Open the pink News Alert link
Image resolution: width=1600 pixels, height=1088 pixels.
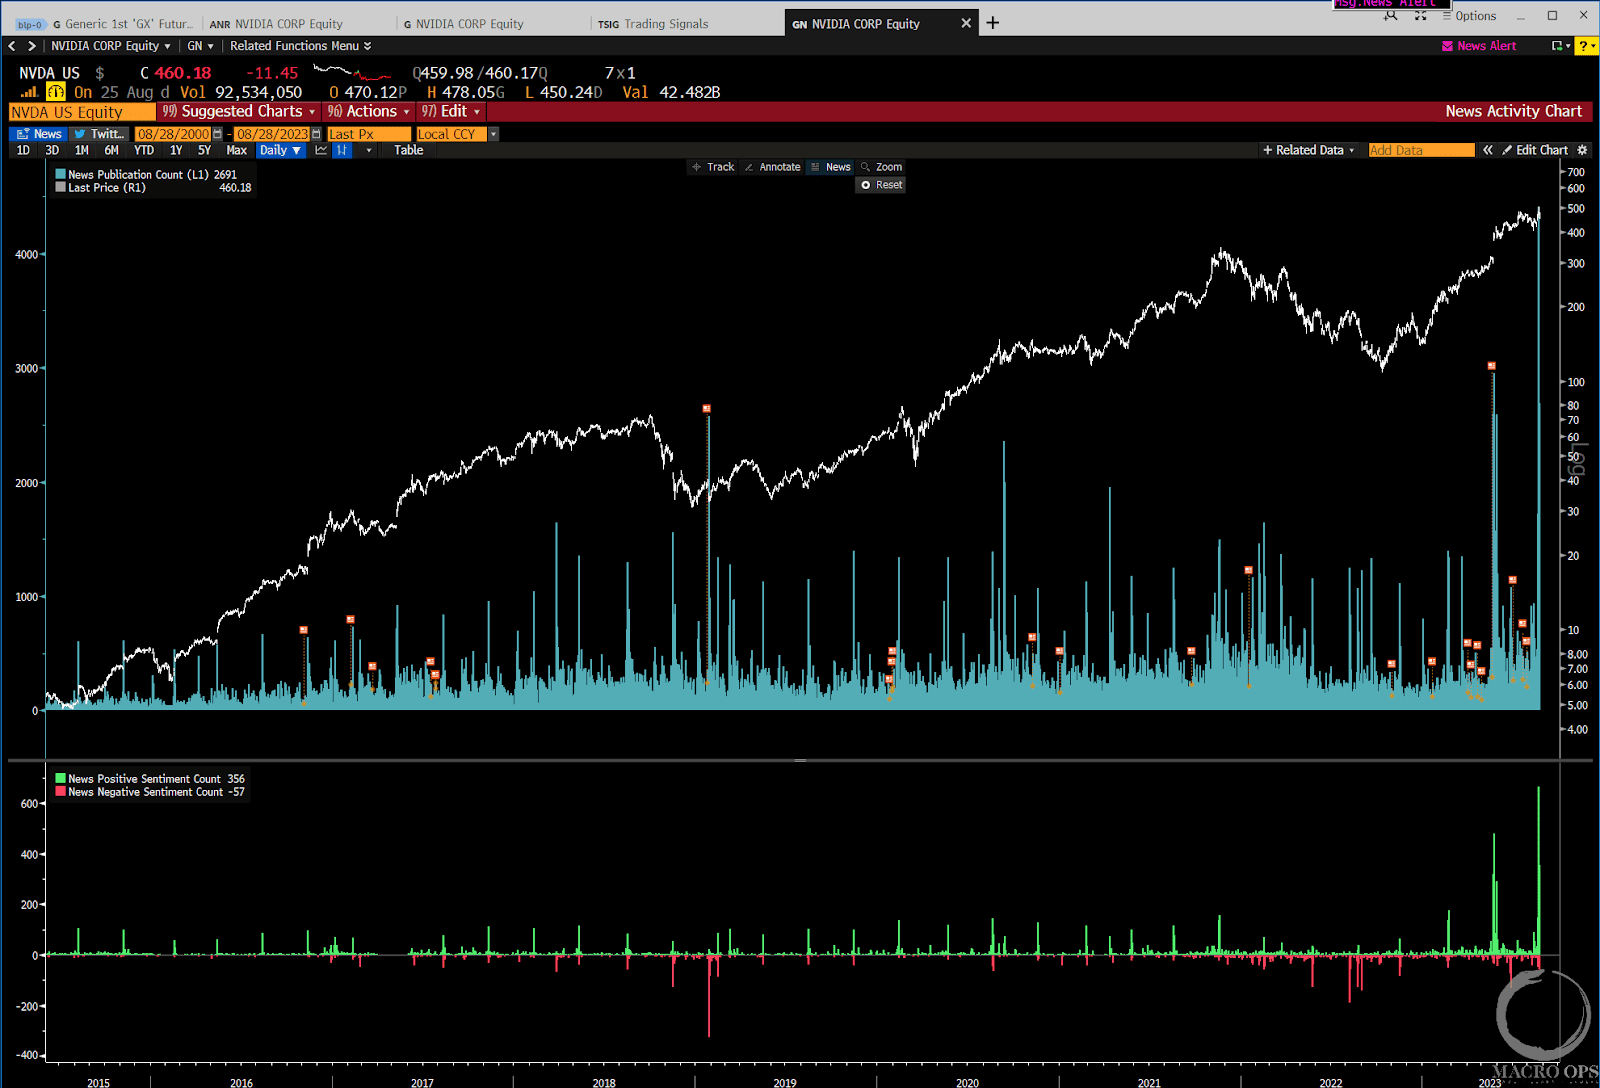click(x=1479, y=46)
